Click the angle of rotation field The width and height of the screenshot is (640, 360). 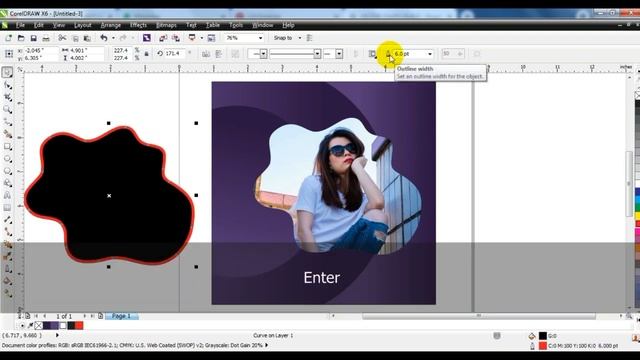pos(176,53)
